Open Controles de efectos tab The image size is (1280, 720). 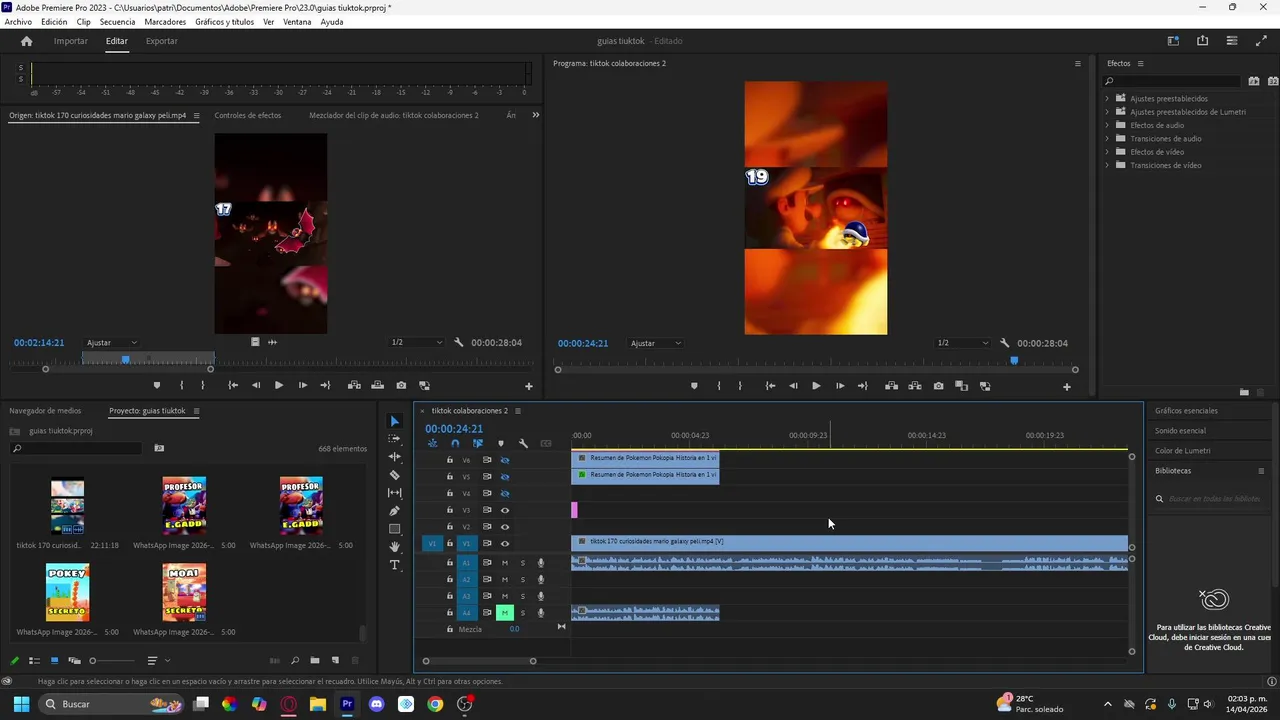point(248,115)
